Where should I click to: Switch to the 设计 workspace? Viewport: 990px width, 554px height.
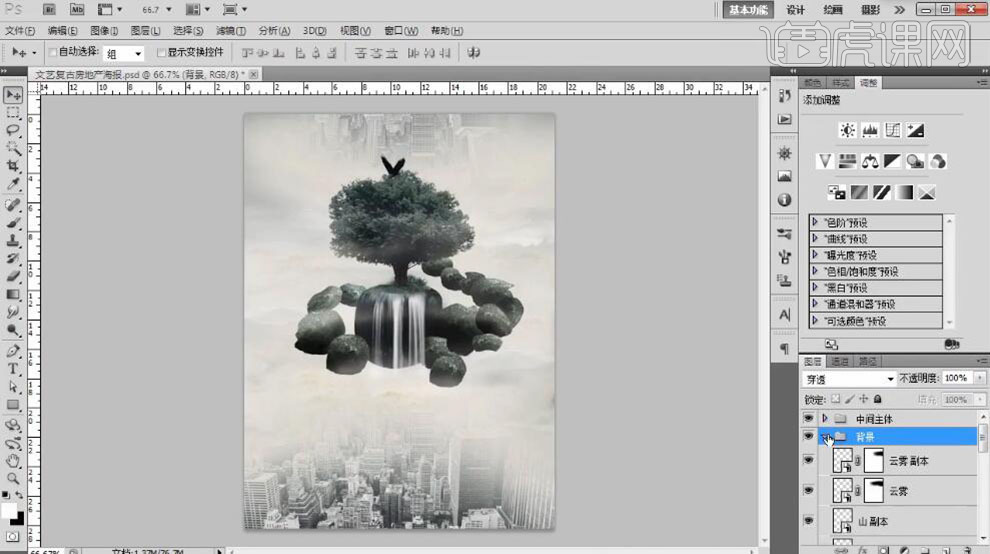pos(796,9)
